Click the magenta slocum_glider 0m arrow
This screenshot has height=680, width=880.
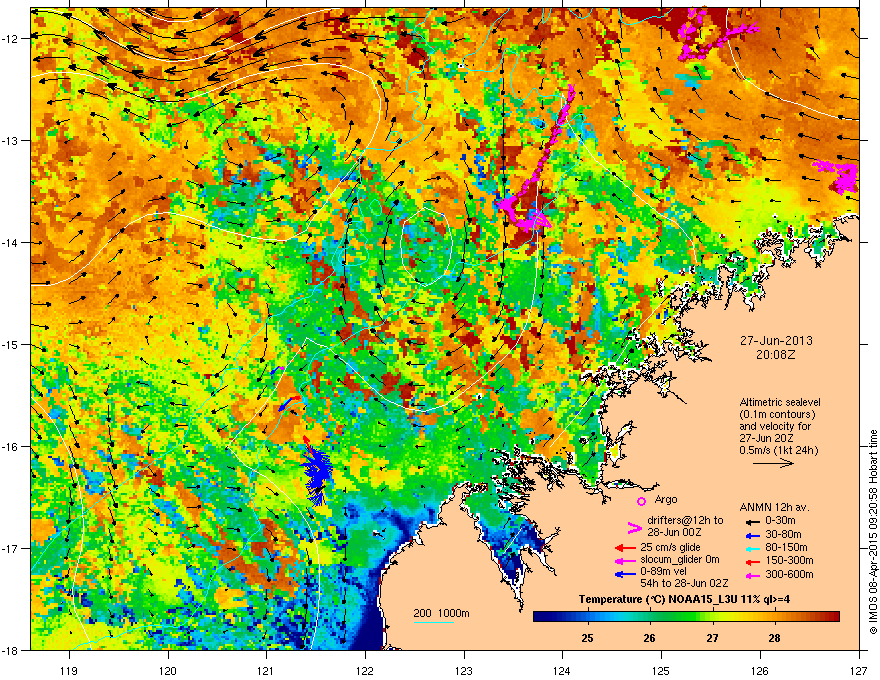point(625,560)
